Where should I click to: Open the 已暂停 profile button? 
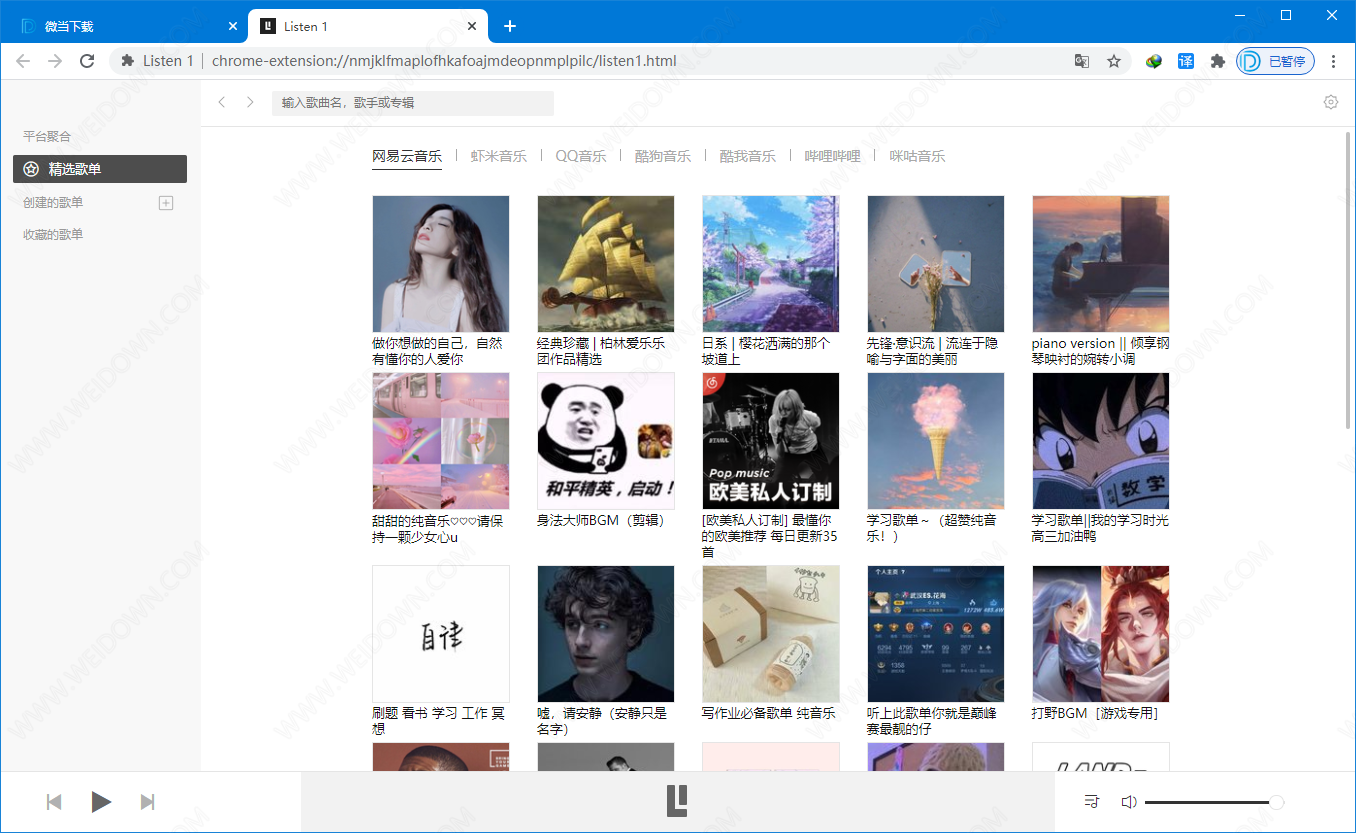click(x=1275, y=61)
